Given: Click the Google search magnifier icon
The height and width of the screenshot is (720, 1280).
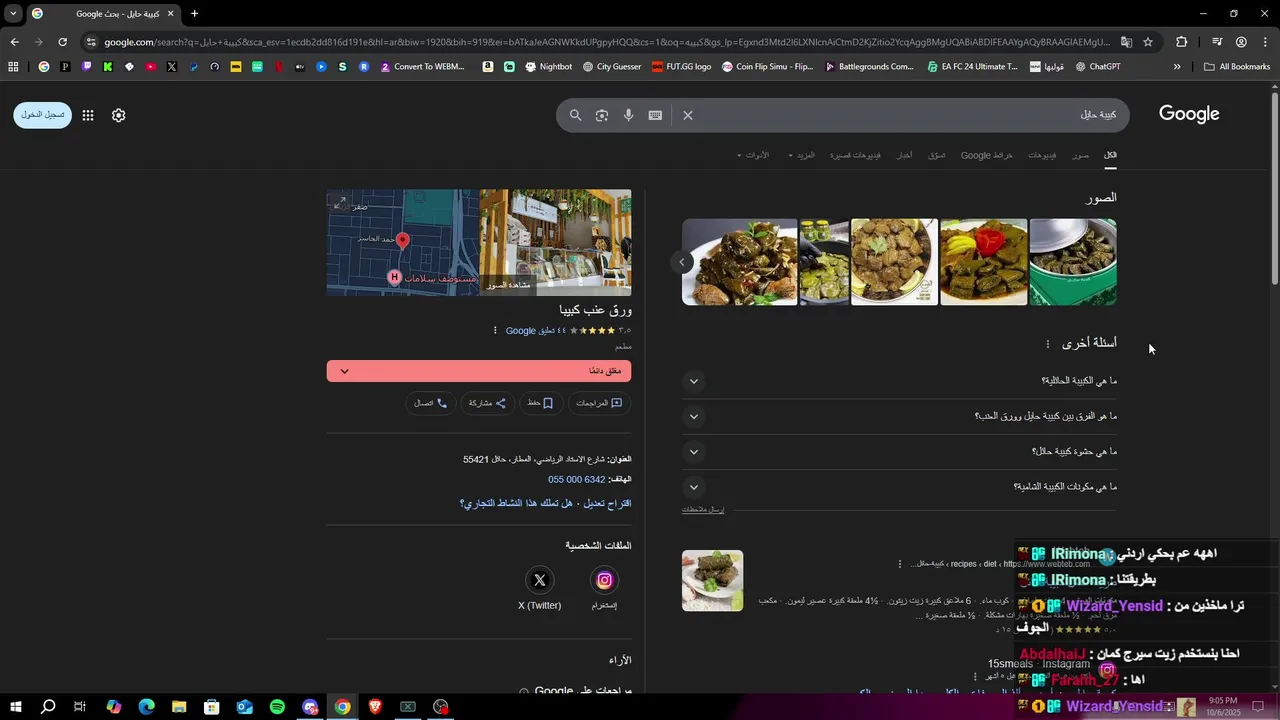Looking at the screenshot, I should point(575,115).
